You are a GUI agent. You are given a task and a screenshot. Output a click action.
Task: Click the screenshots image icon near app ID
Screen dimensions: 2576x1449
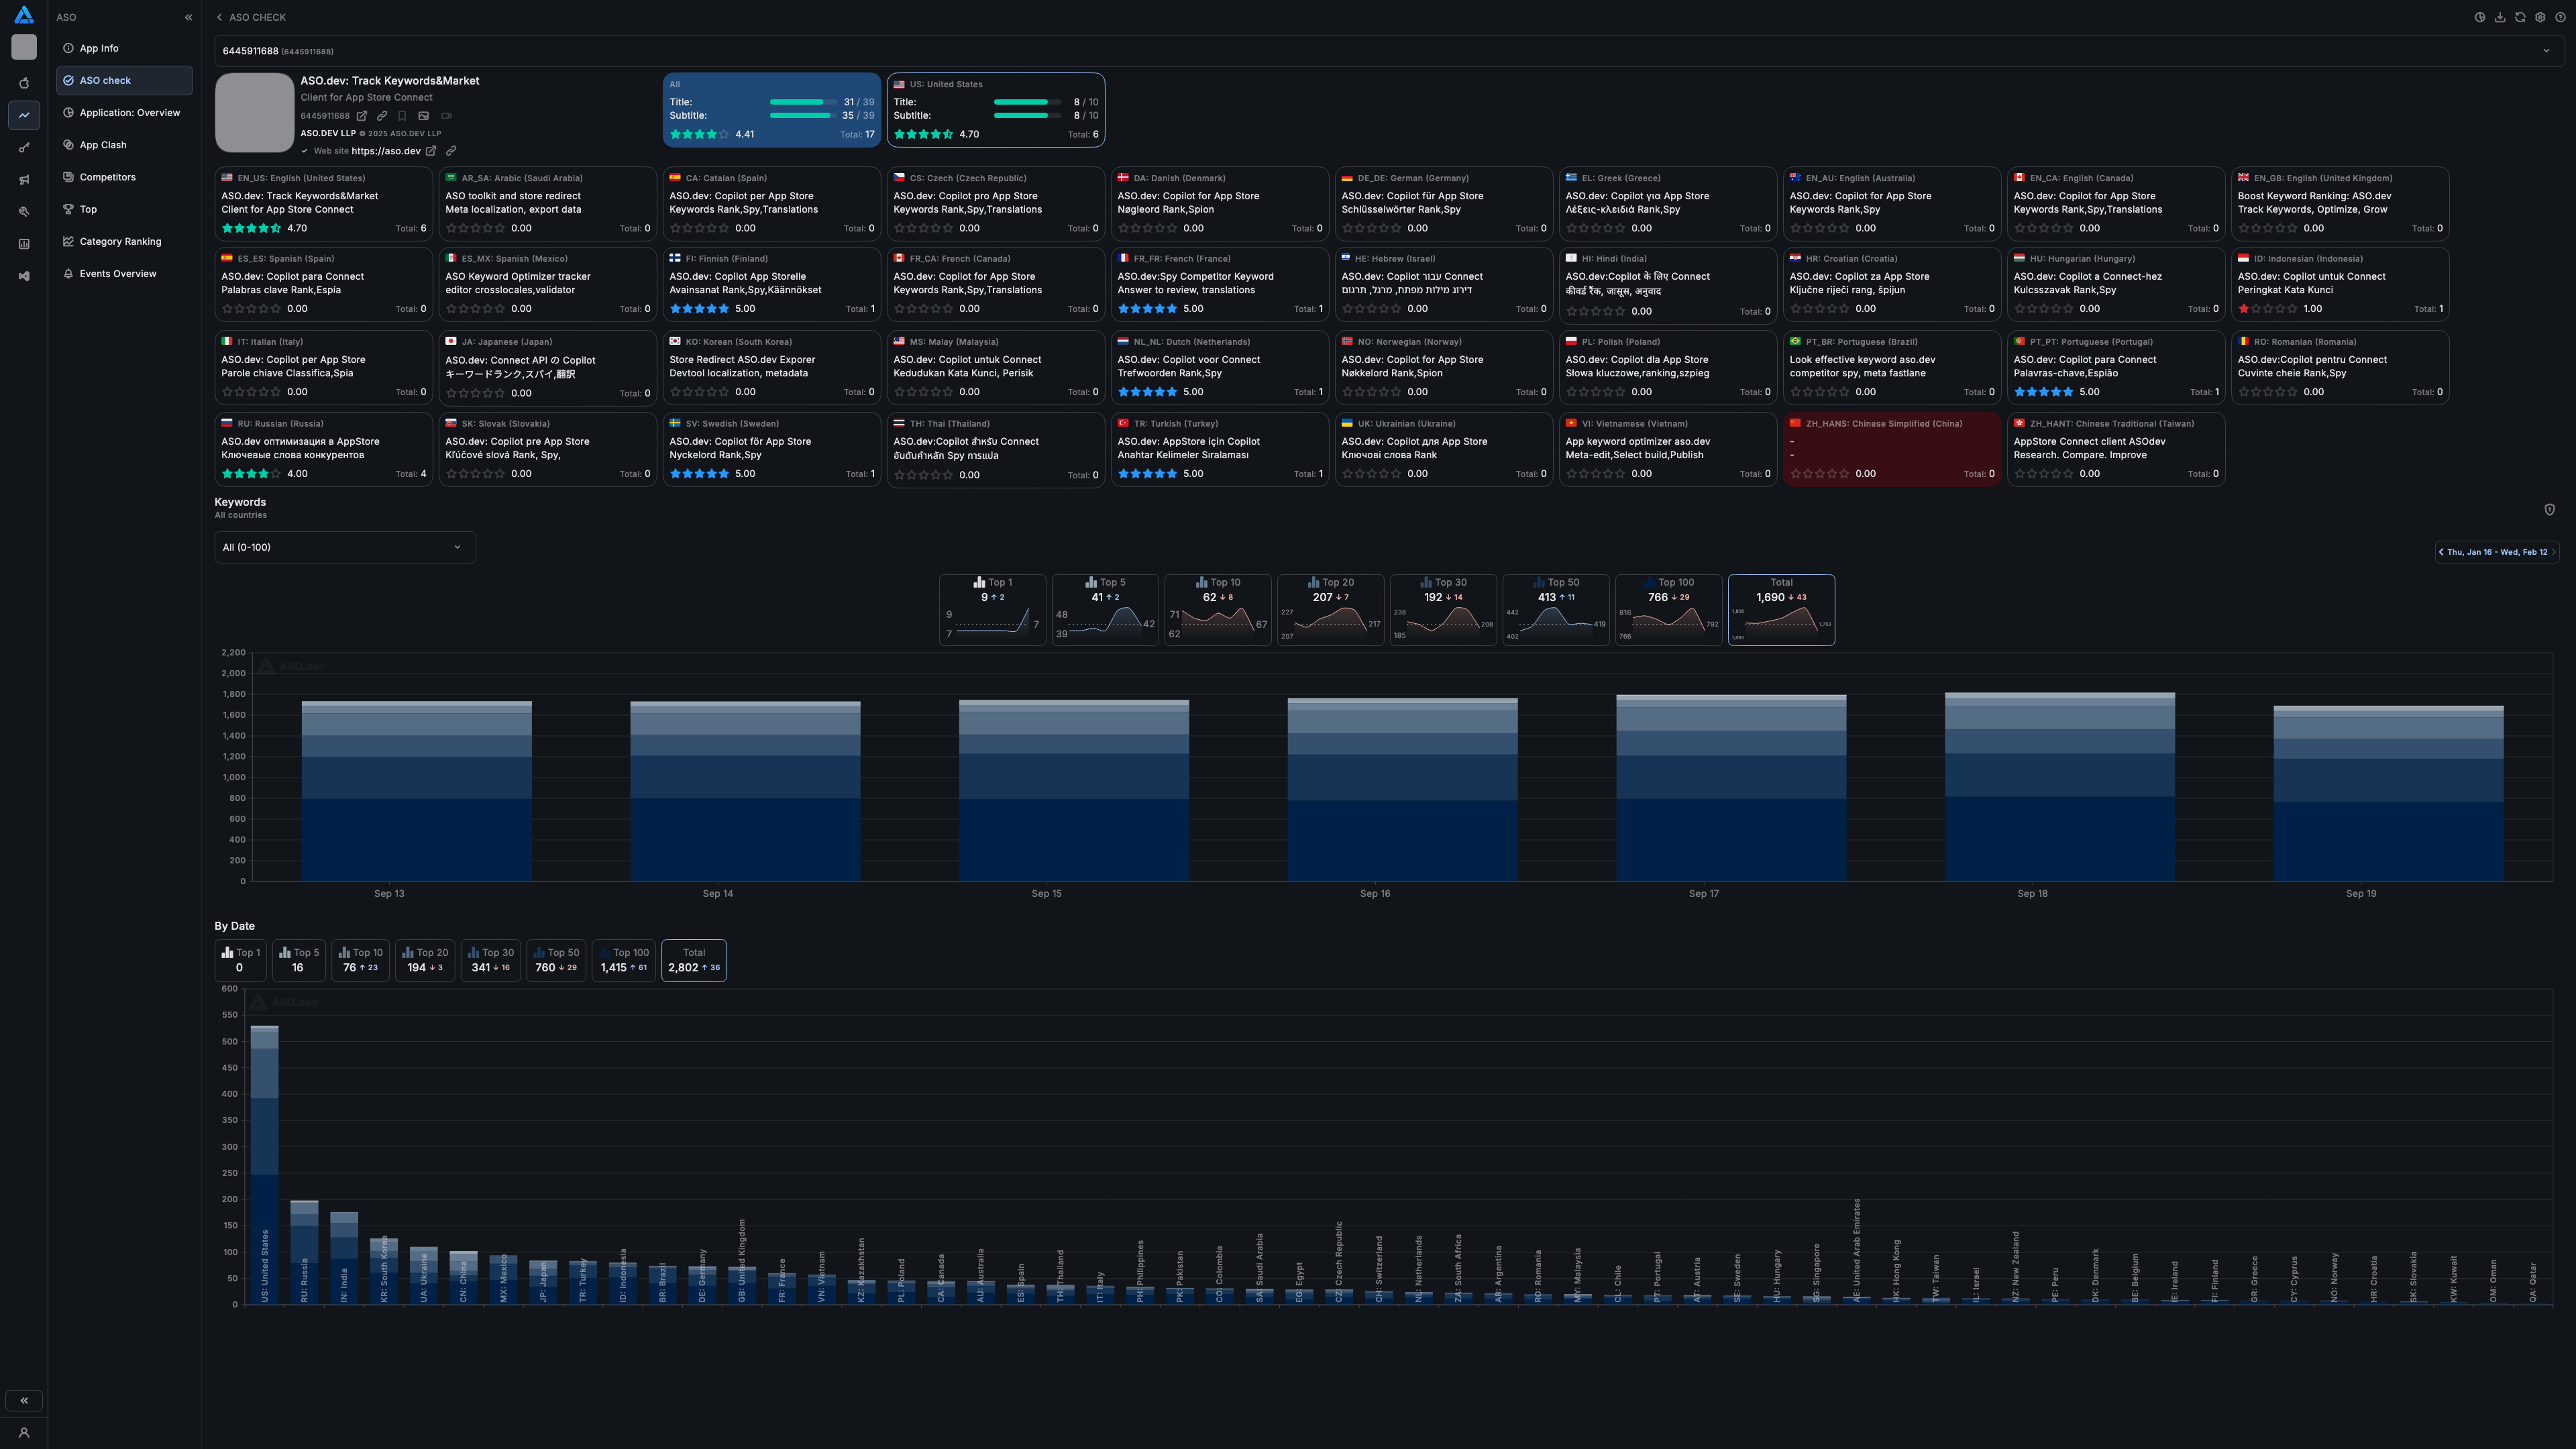coord(424,116)
